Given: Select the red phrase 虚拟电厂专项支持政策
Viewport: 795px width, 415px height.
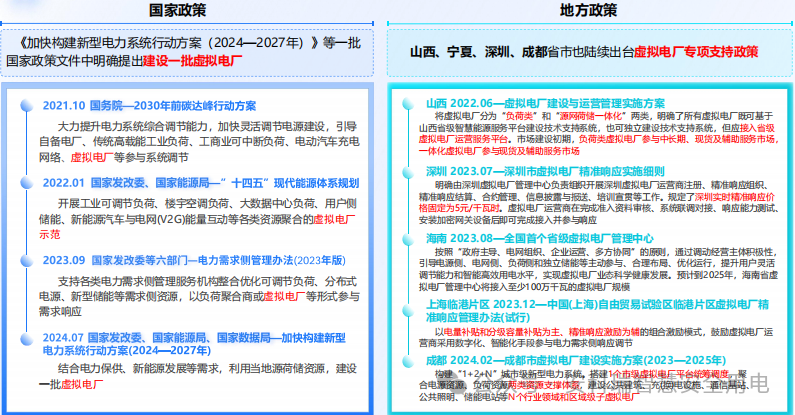Looking at the screenshot, I should 696,52.
